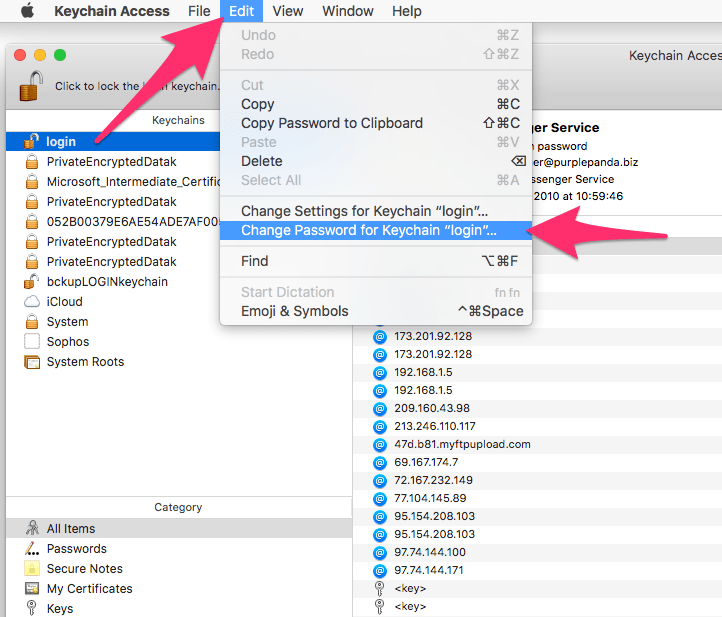Click the key icon of the last <key> row
Screen dimensions: 722x617
click(379, 606)
